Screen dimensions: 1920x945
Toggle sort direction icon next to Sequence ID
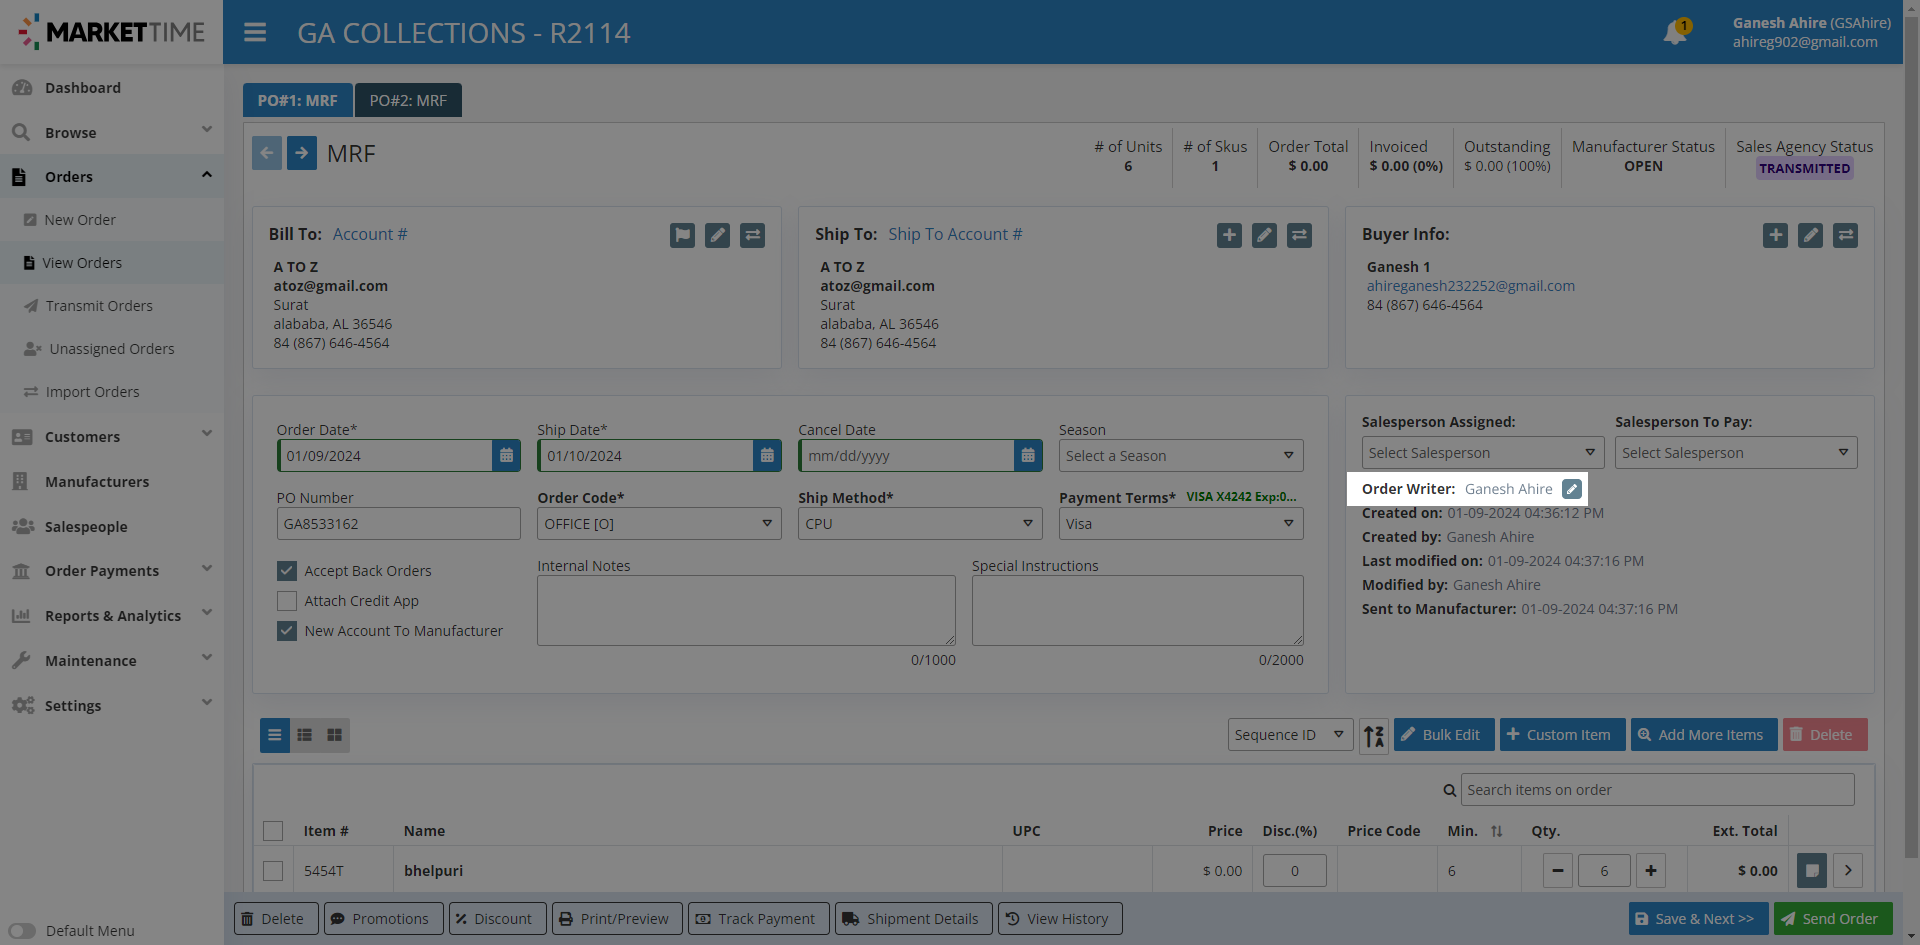tap(1374, 736)
